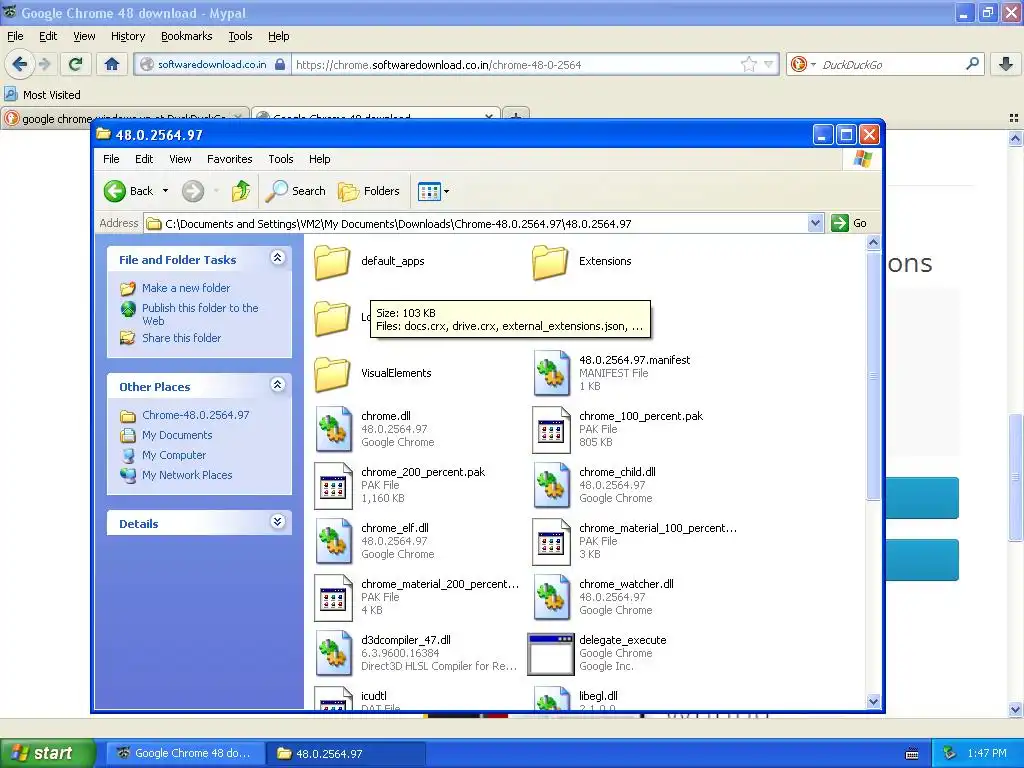Switch to Google Chrome 48 taskbar item
This screenshot has width=1024, height=768.
[x=185, y=753]
